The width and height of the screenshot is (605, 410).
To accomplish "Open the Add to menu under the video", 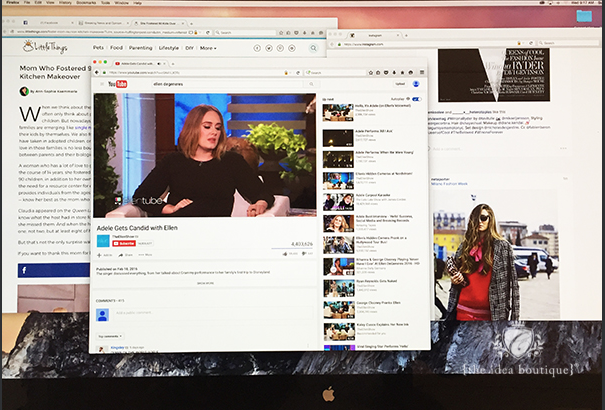I will 105,255.
